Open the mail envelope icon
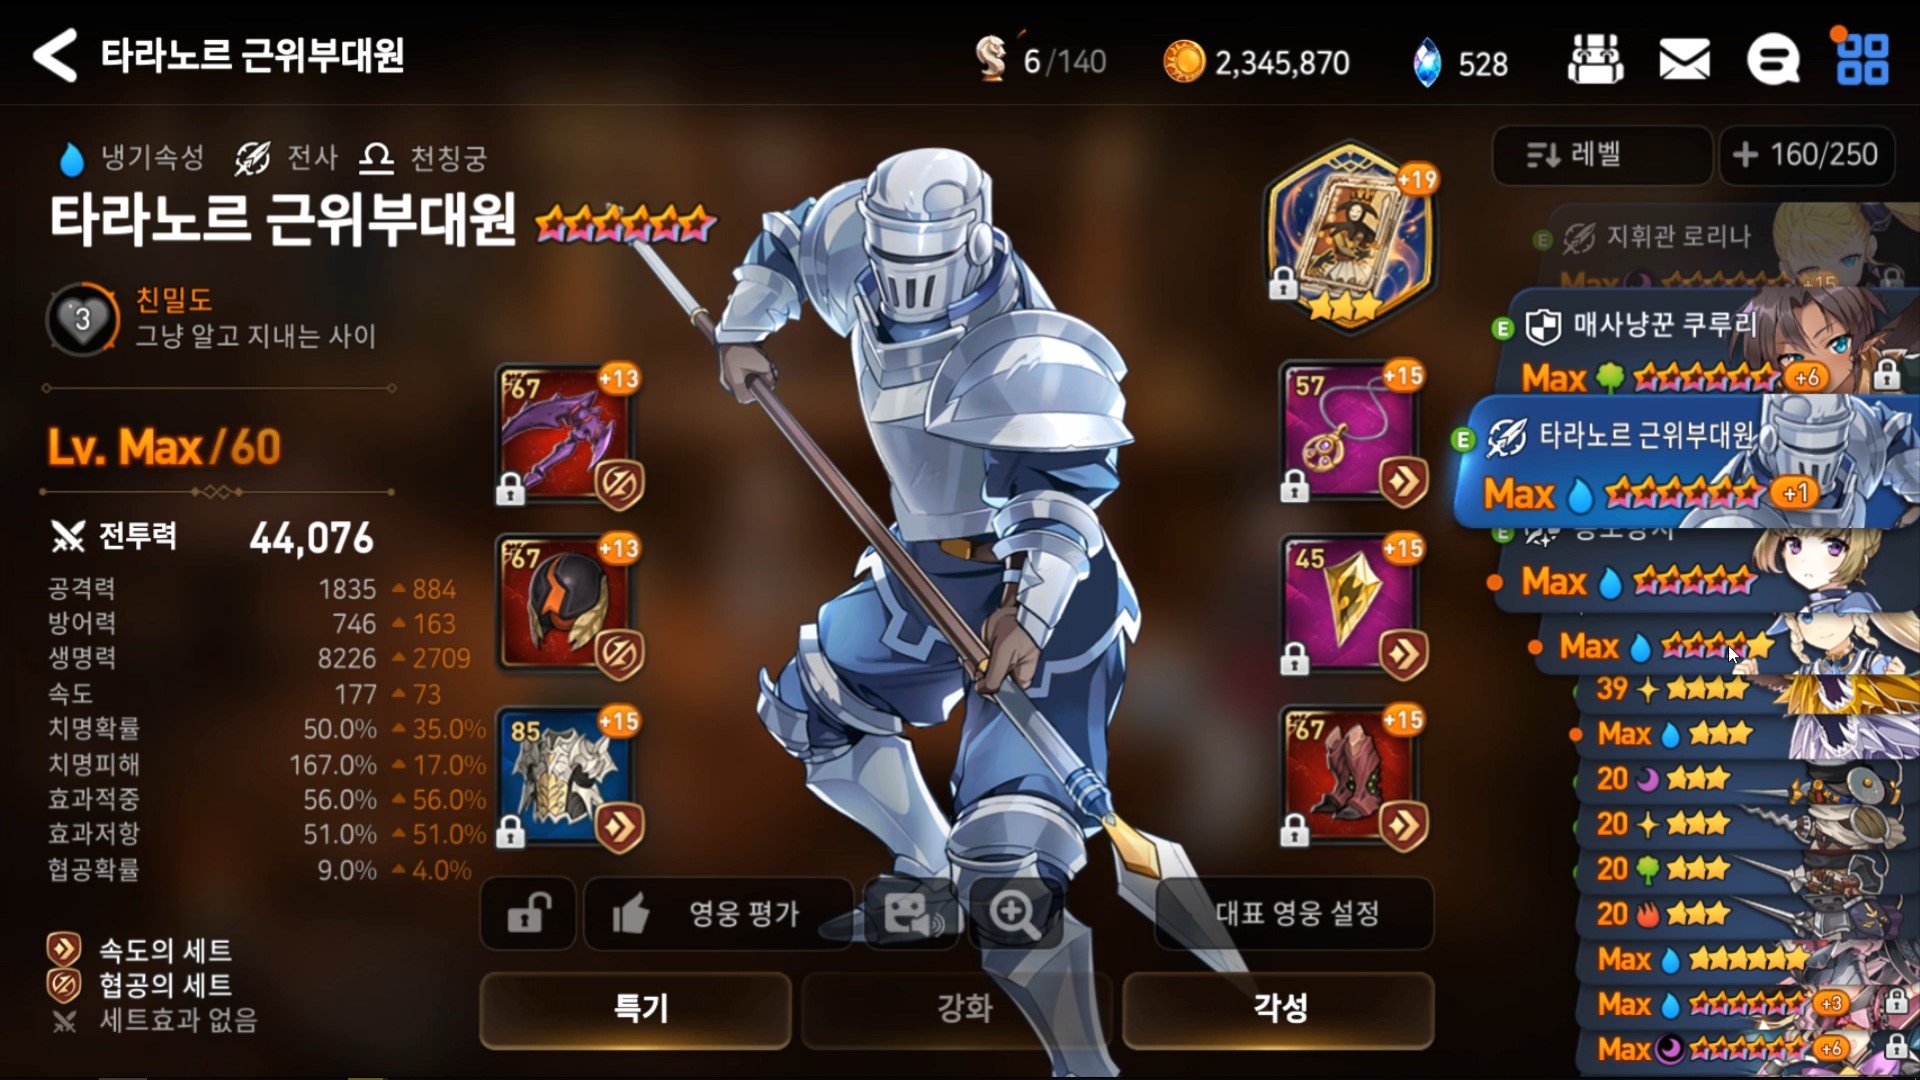 [x=1684, y=59]
